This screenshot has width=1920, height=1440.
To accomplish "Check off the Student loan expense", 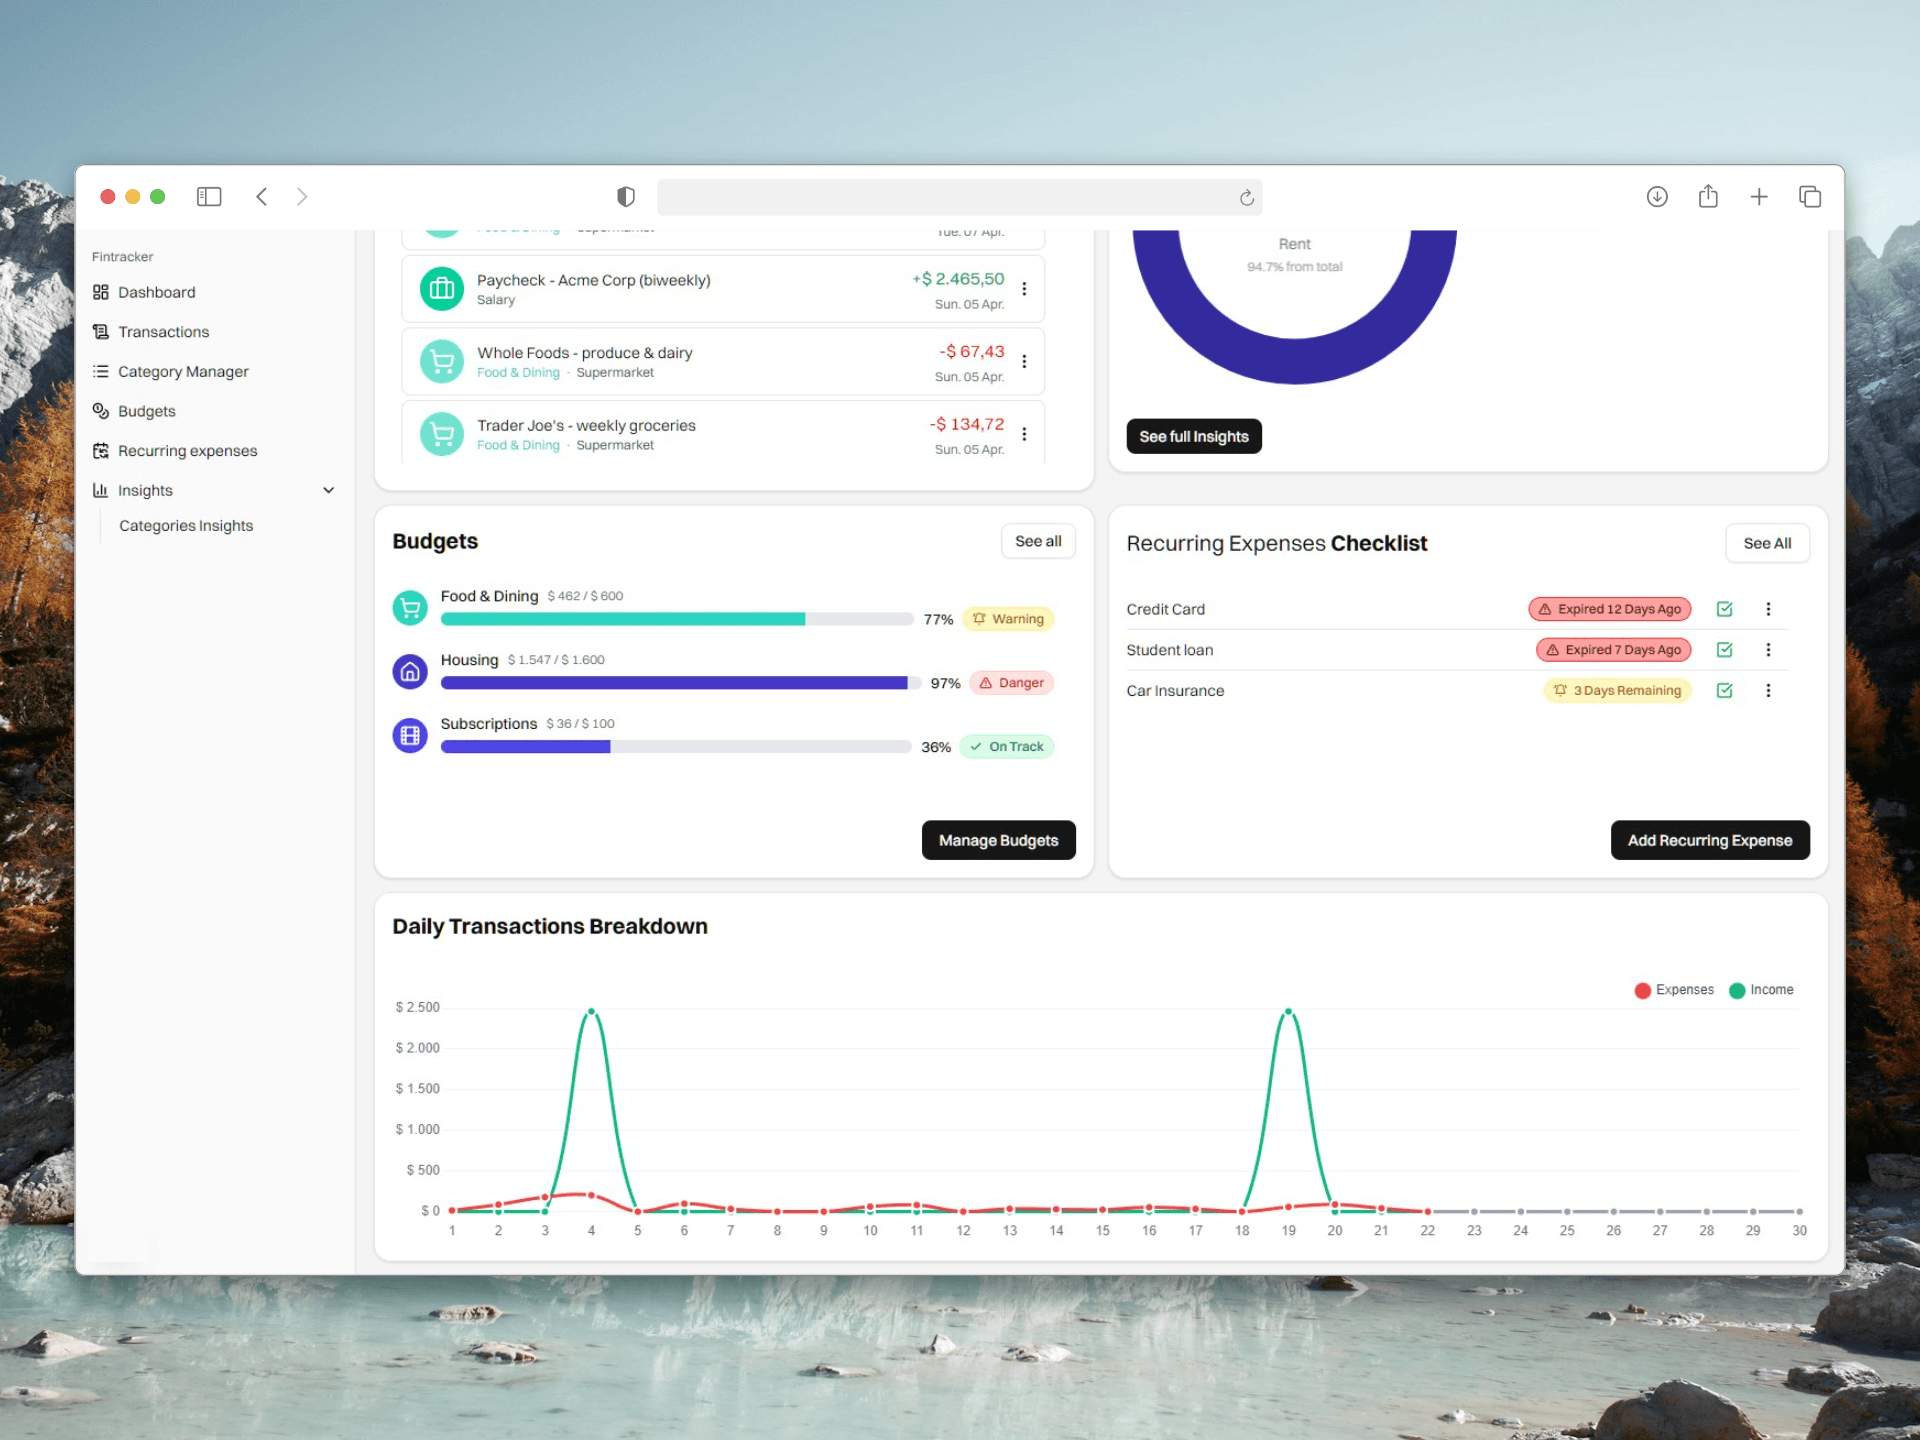I will [1724, 650].
